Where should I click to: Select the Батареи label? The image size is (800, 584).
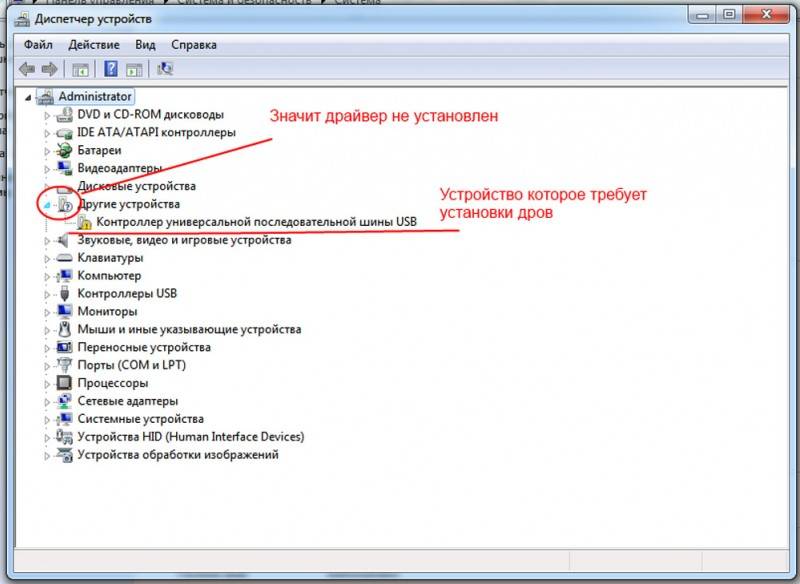99,150
